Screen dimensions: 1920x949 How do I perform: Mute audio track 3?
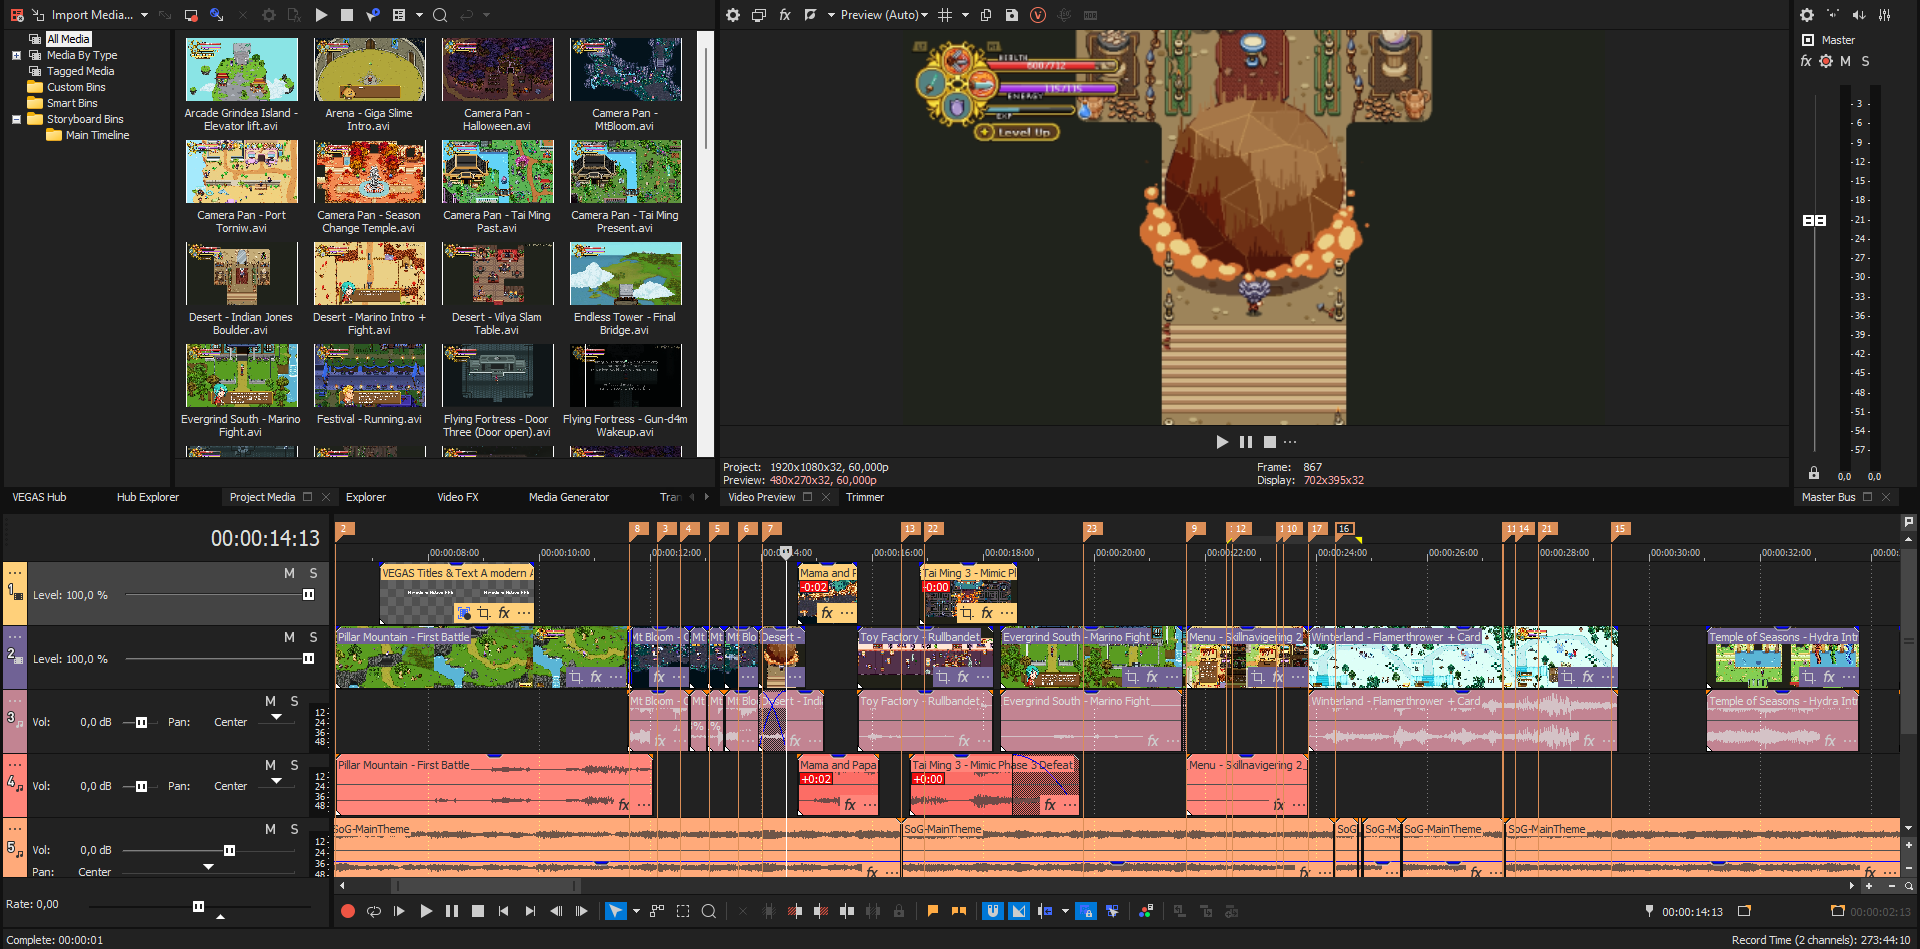pos(270,701)
